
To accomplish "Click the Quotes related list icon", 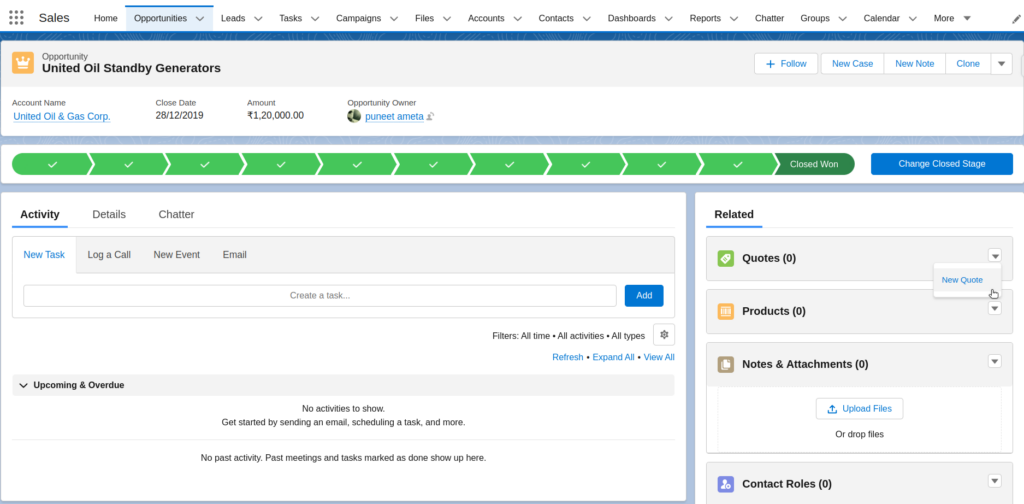I will click(726, 258).
